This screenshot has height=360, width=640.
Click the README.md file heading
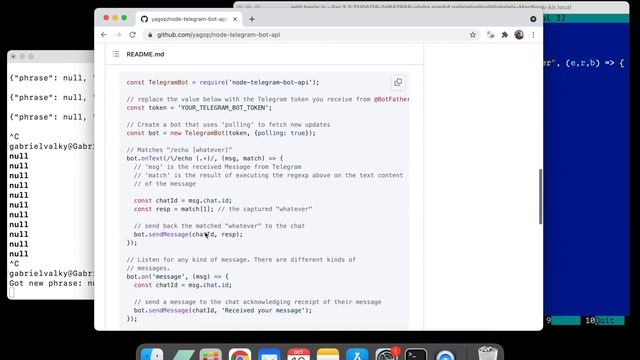pyautogui.click(x=145, y=54)
